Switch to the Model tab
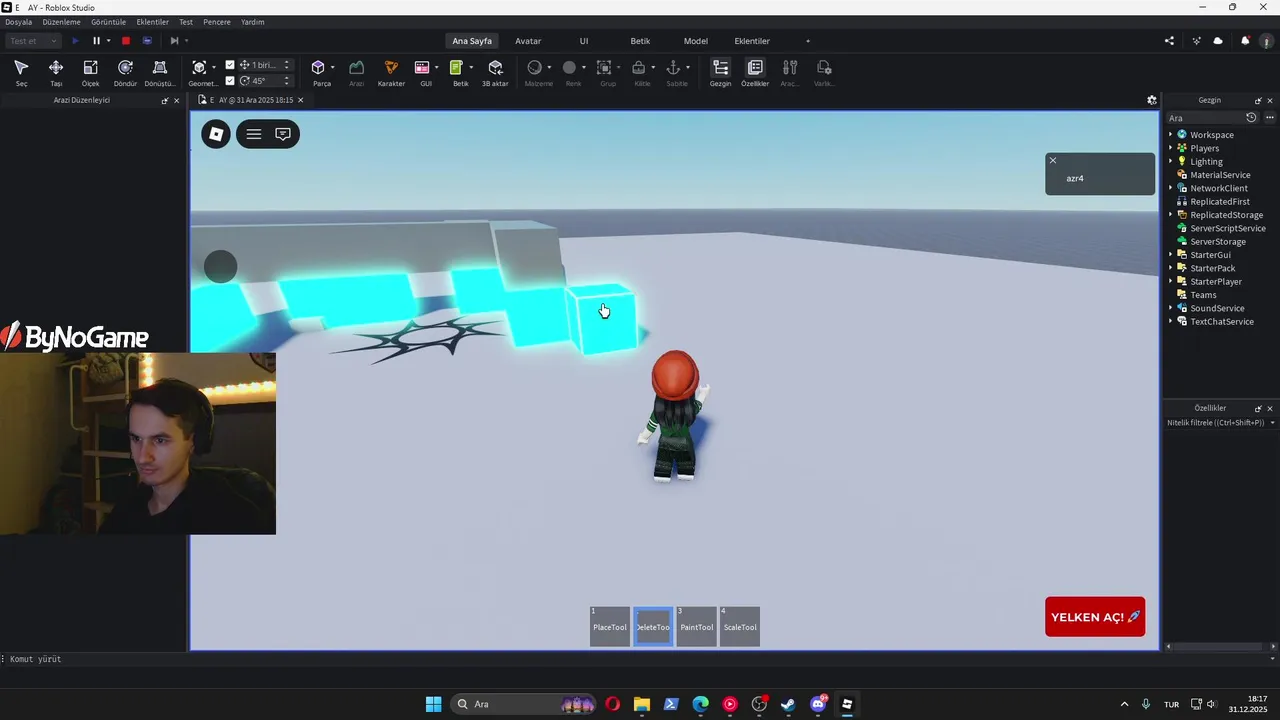 [696, 41]
